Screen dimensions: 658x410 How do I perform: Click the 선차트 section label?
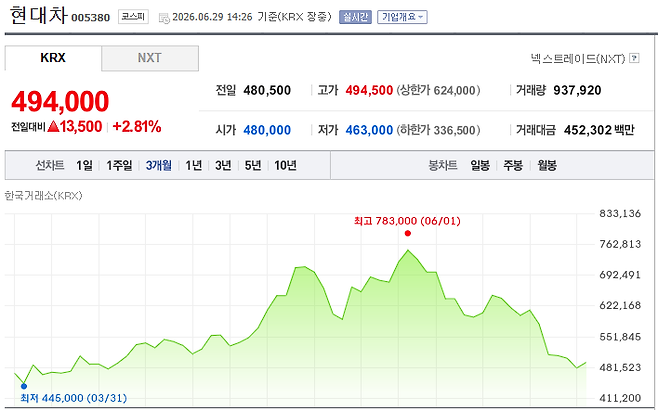50,165
